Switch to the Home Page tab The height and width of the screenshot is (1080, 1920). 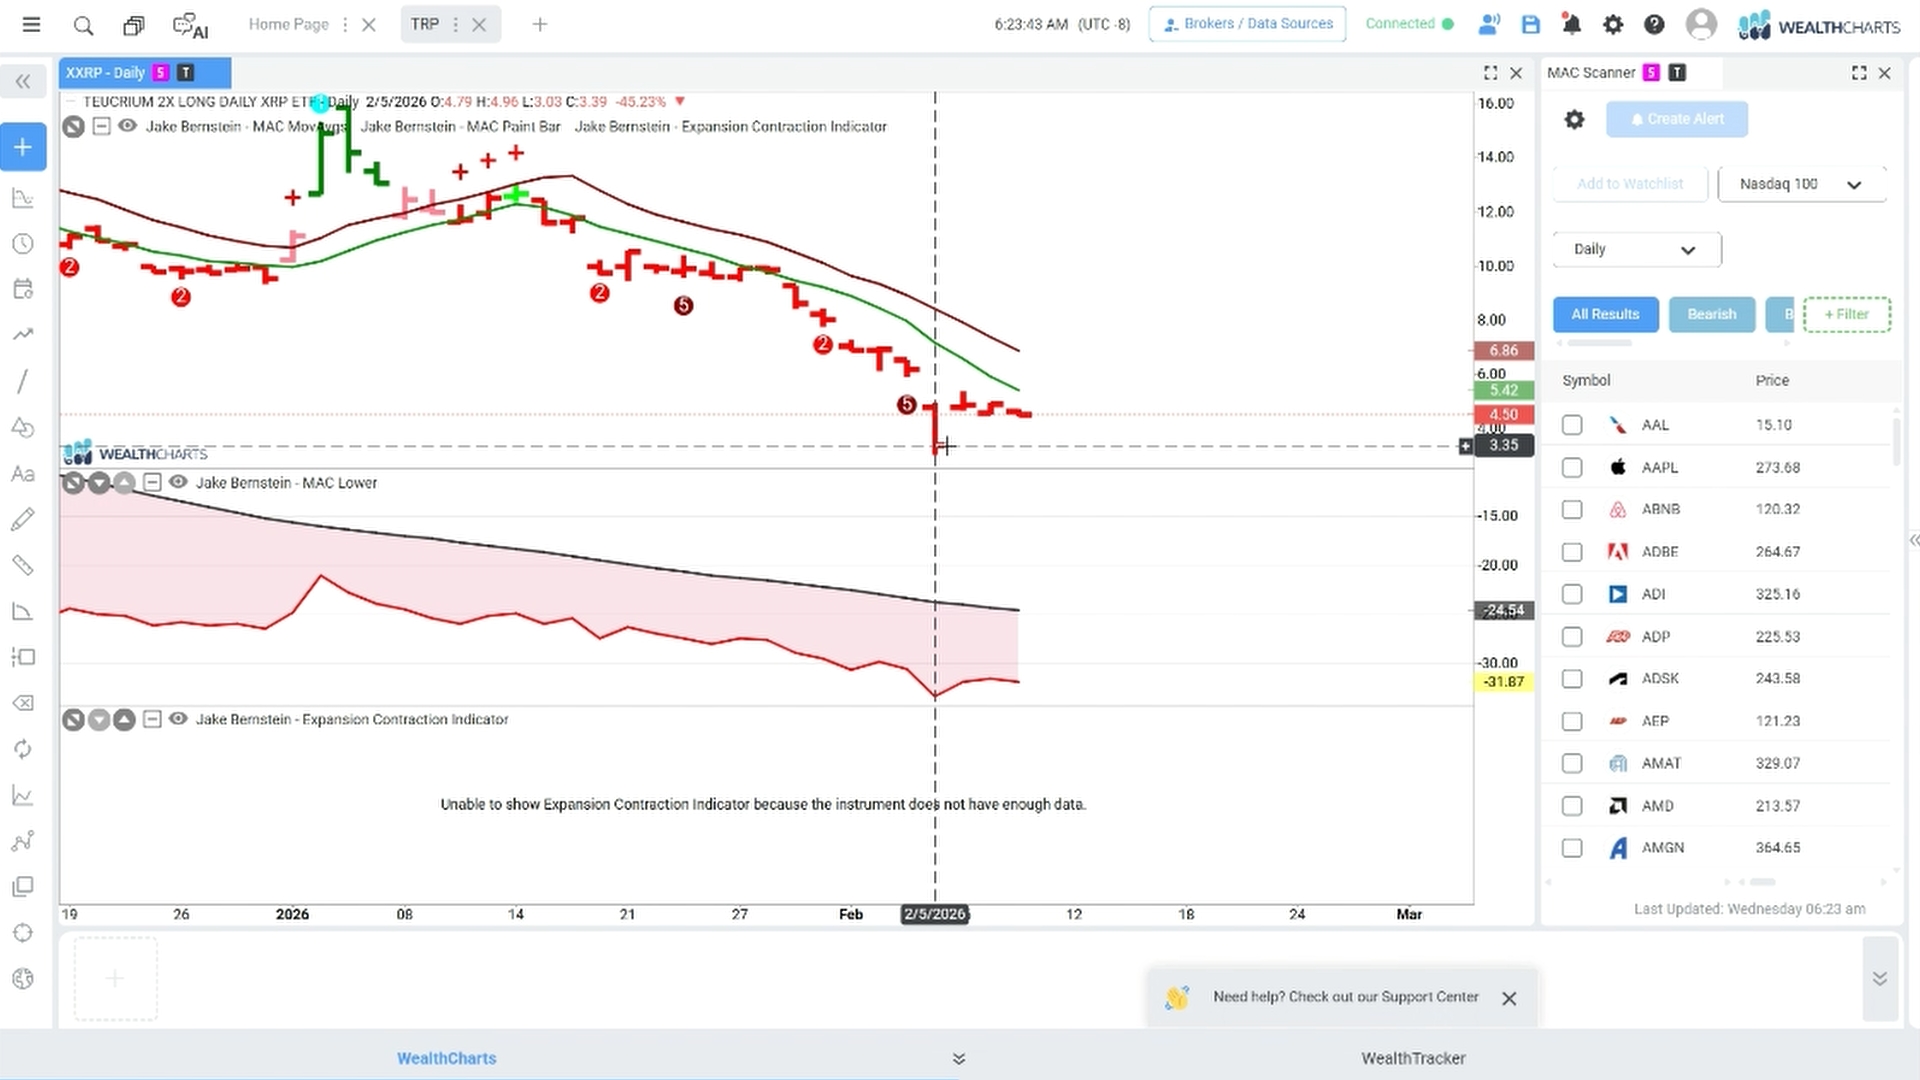point(288,24)
